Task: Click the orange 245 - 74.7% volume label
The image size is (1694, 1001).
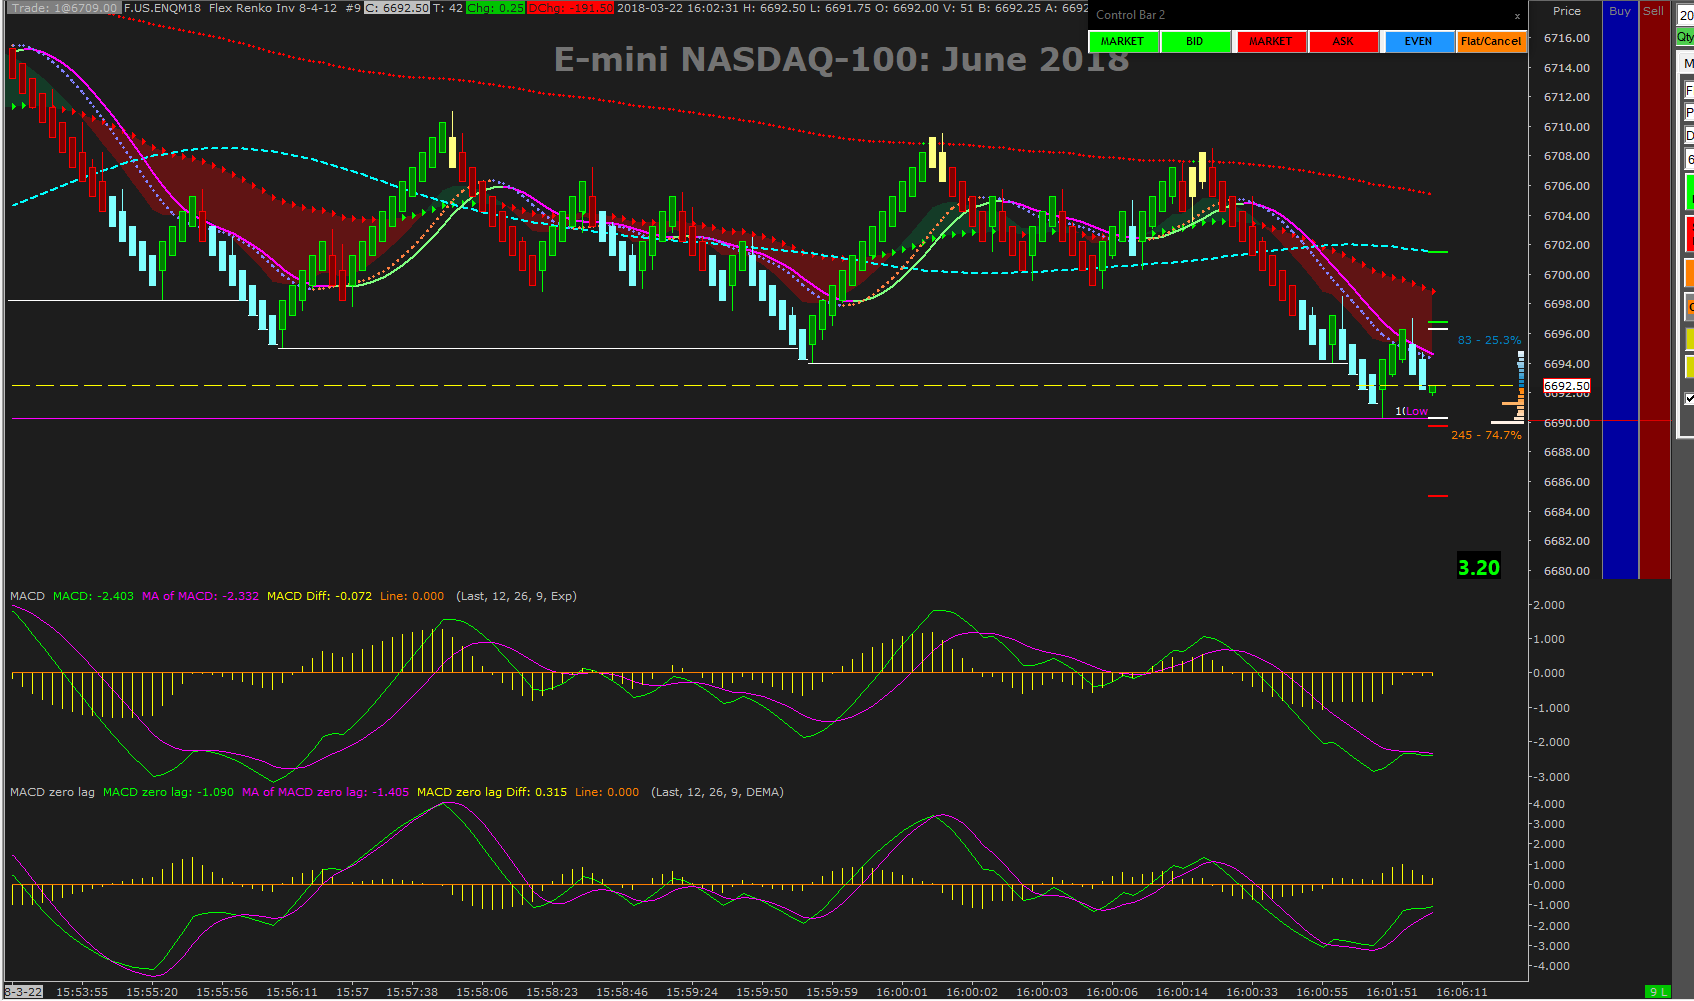Action: pos(1486,435)
